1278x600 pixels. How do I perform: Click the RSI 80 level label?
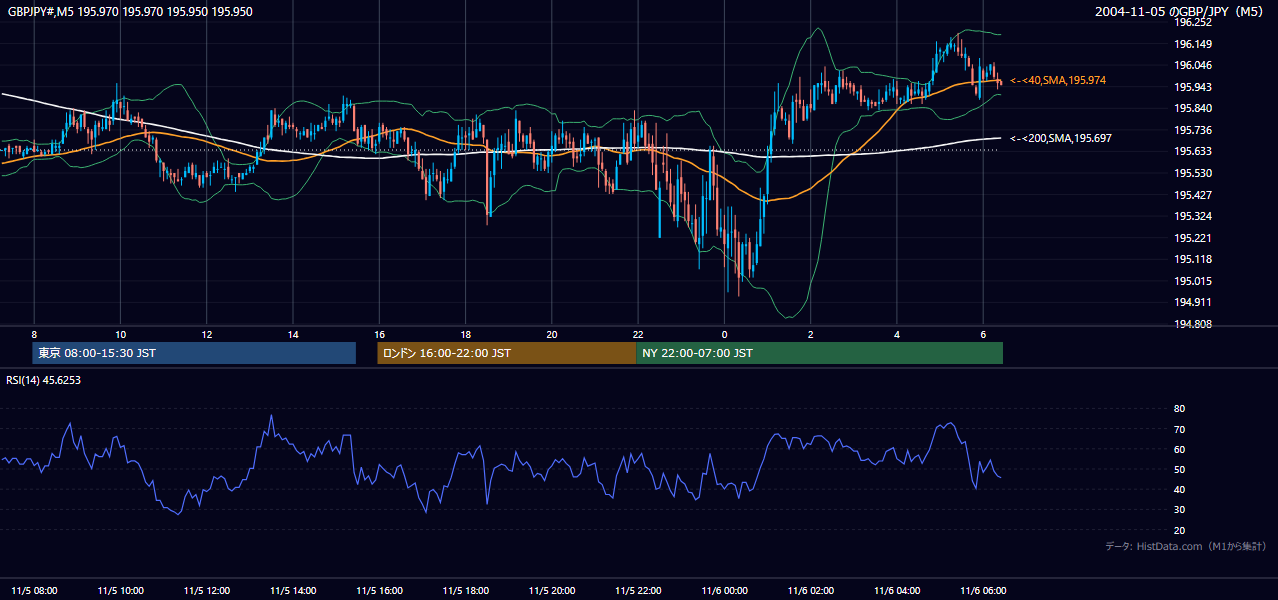(x=1180, y=409)
